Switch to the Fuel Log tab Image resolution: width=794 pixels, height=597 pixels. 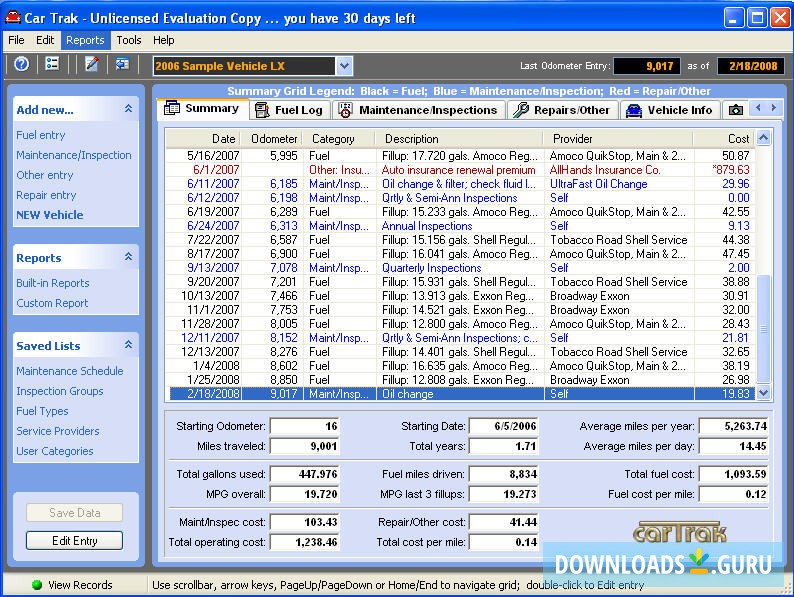[288, 110]
